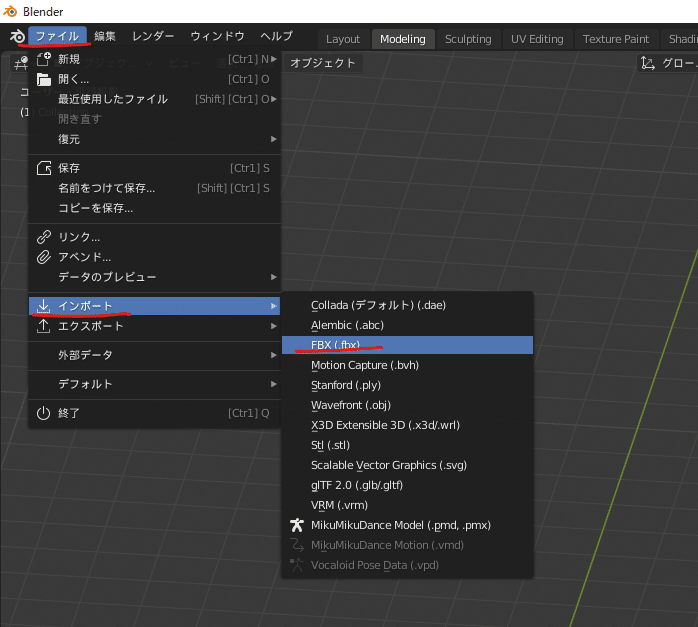Open the ウィンドウ menu
Image resolution: width=698 pixels, height=627 pixels.
click(x=217, y=36)
